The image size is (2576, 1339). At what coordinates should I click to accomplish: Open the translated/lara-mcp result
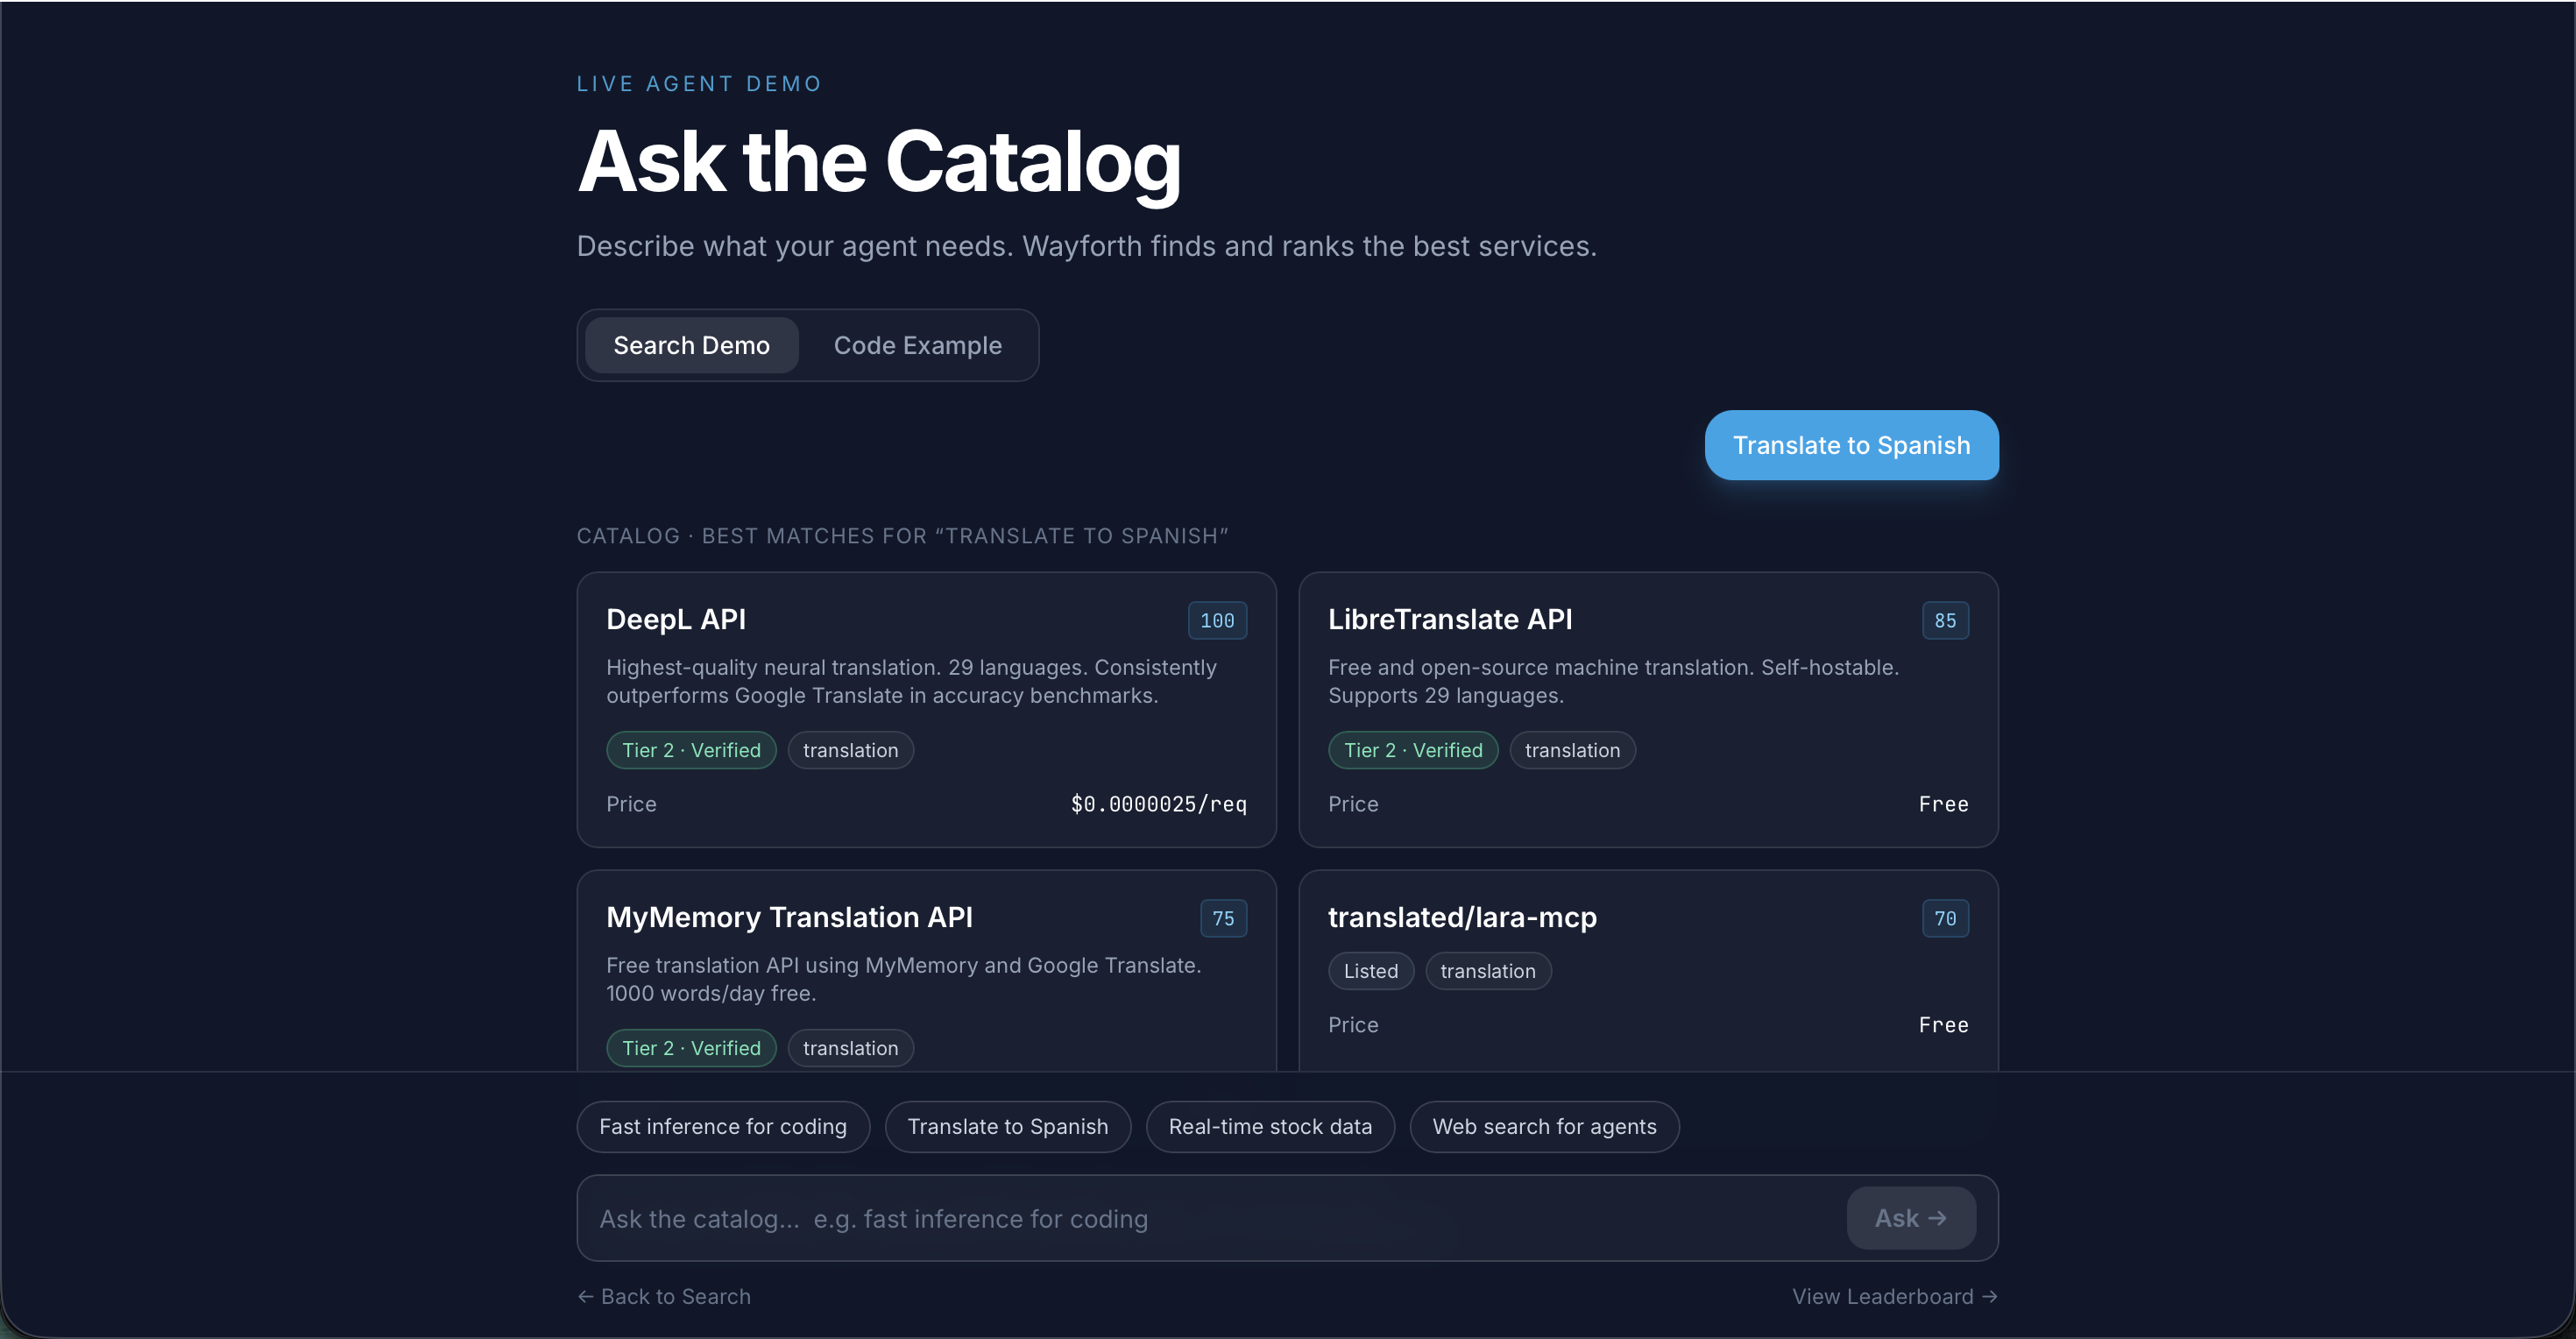(x=1461, y=917)
